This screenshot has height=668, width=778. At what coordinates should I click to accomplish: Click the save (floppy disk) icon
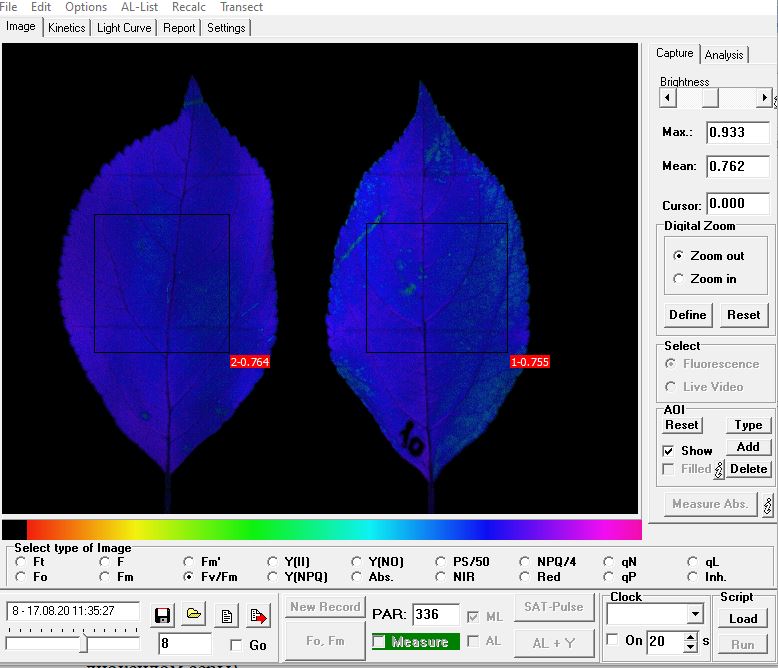tap(162, 615)
